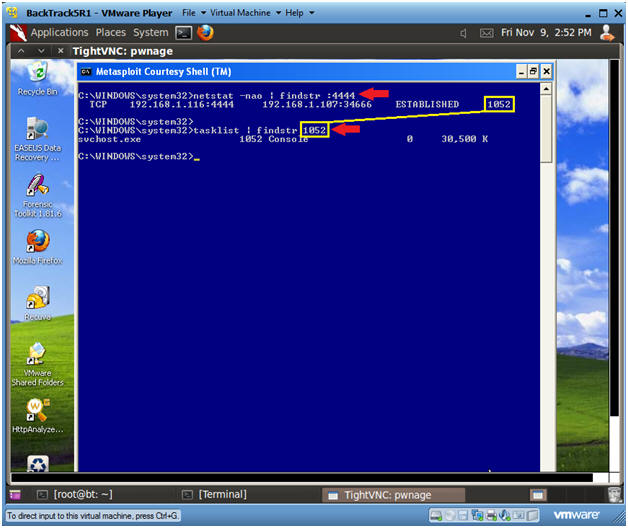This screenshot has width=628, height=528.
Task: Open the trash icon in bottom panel
Action: point(614,495)
